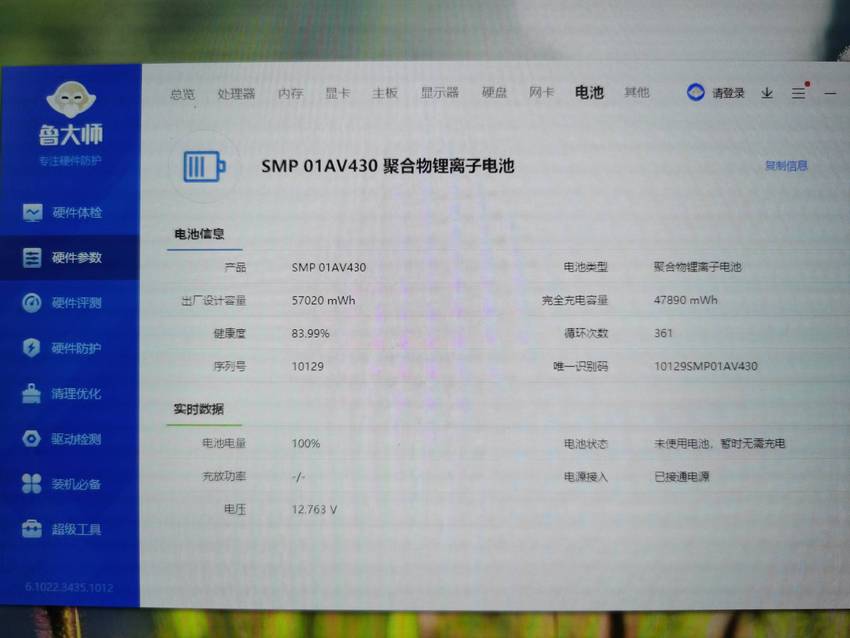Minimize the Lu Dashi window

click(830, 93)
